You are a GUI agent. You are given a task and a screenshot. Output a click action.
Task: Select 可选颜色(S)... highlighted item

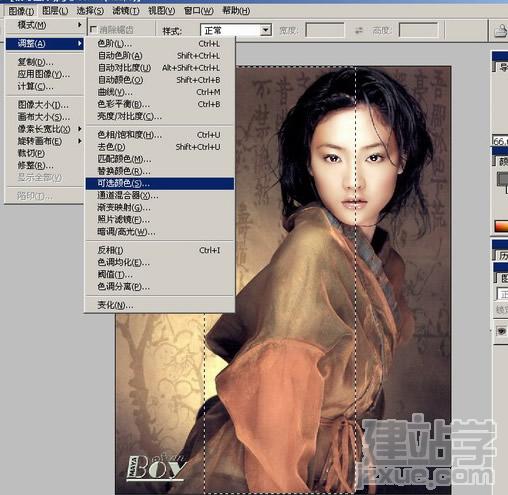(160, 184)
